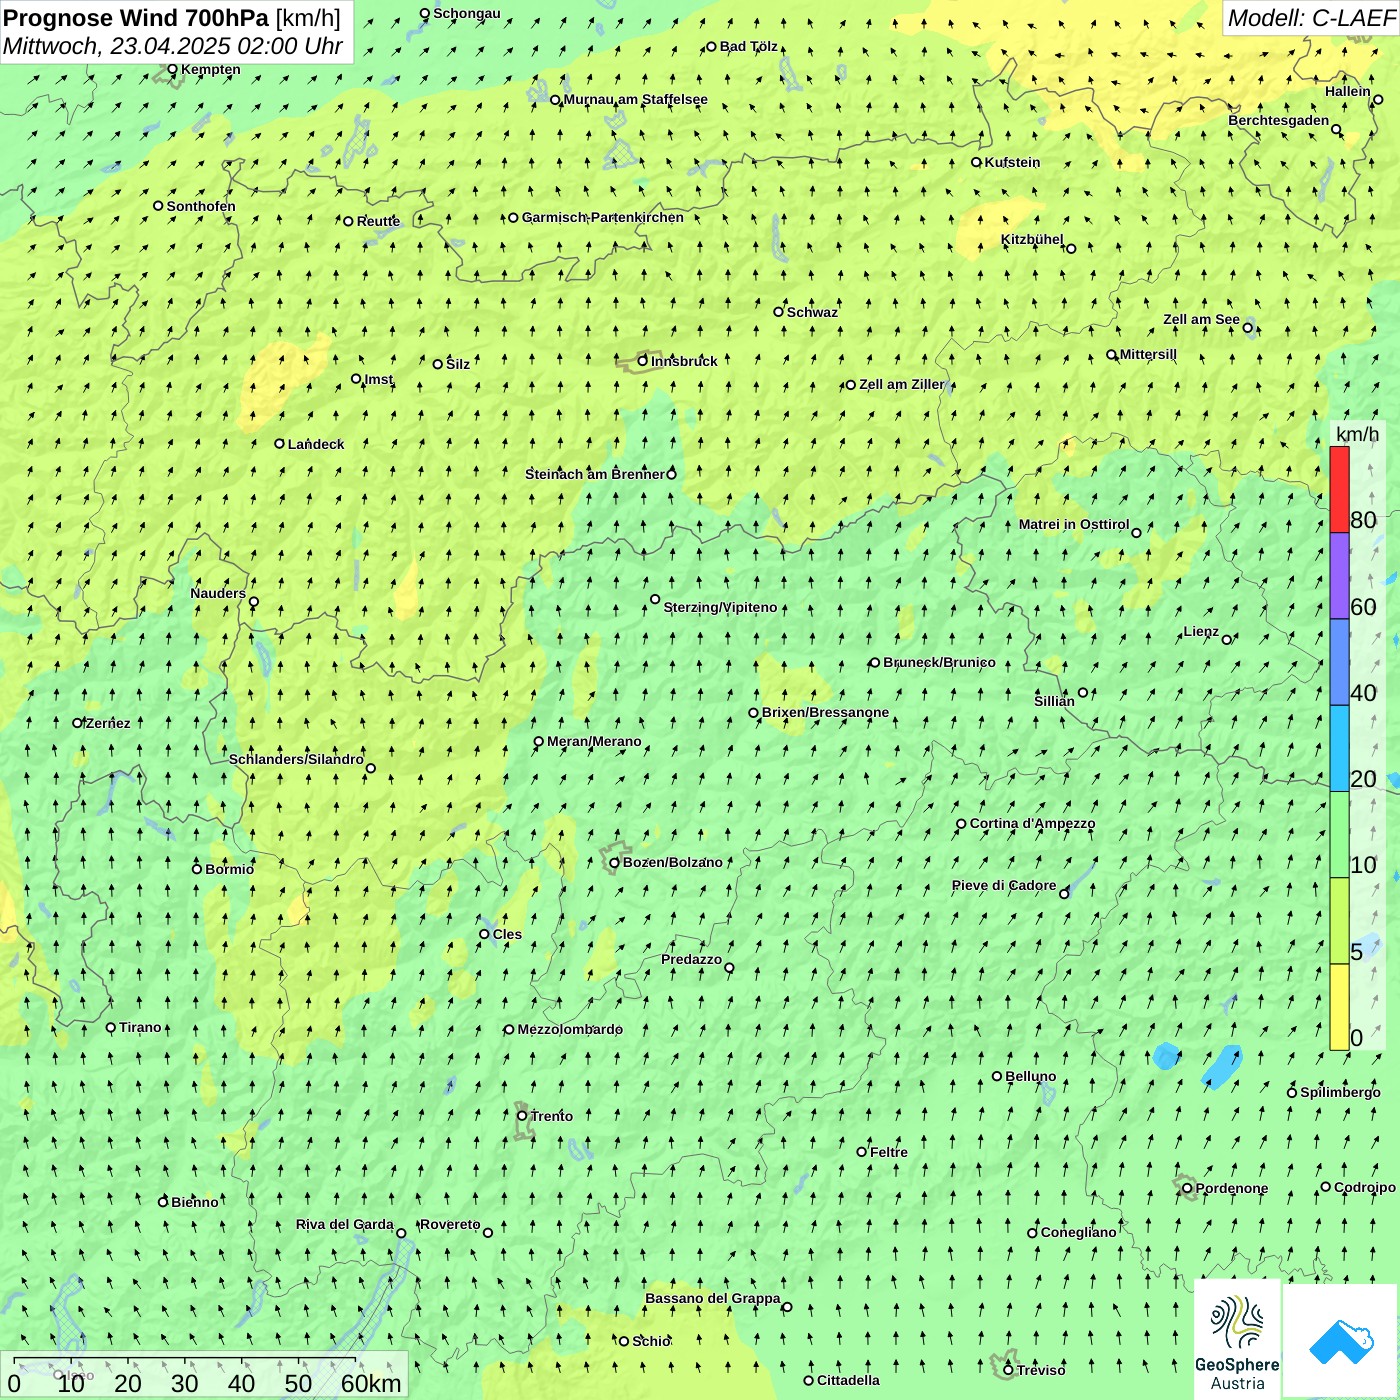Click the 'Conegliano' label
Image resolution: width=1400 pixels, height=1400 pixels.
1078,1232
